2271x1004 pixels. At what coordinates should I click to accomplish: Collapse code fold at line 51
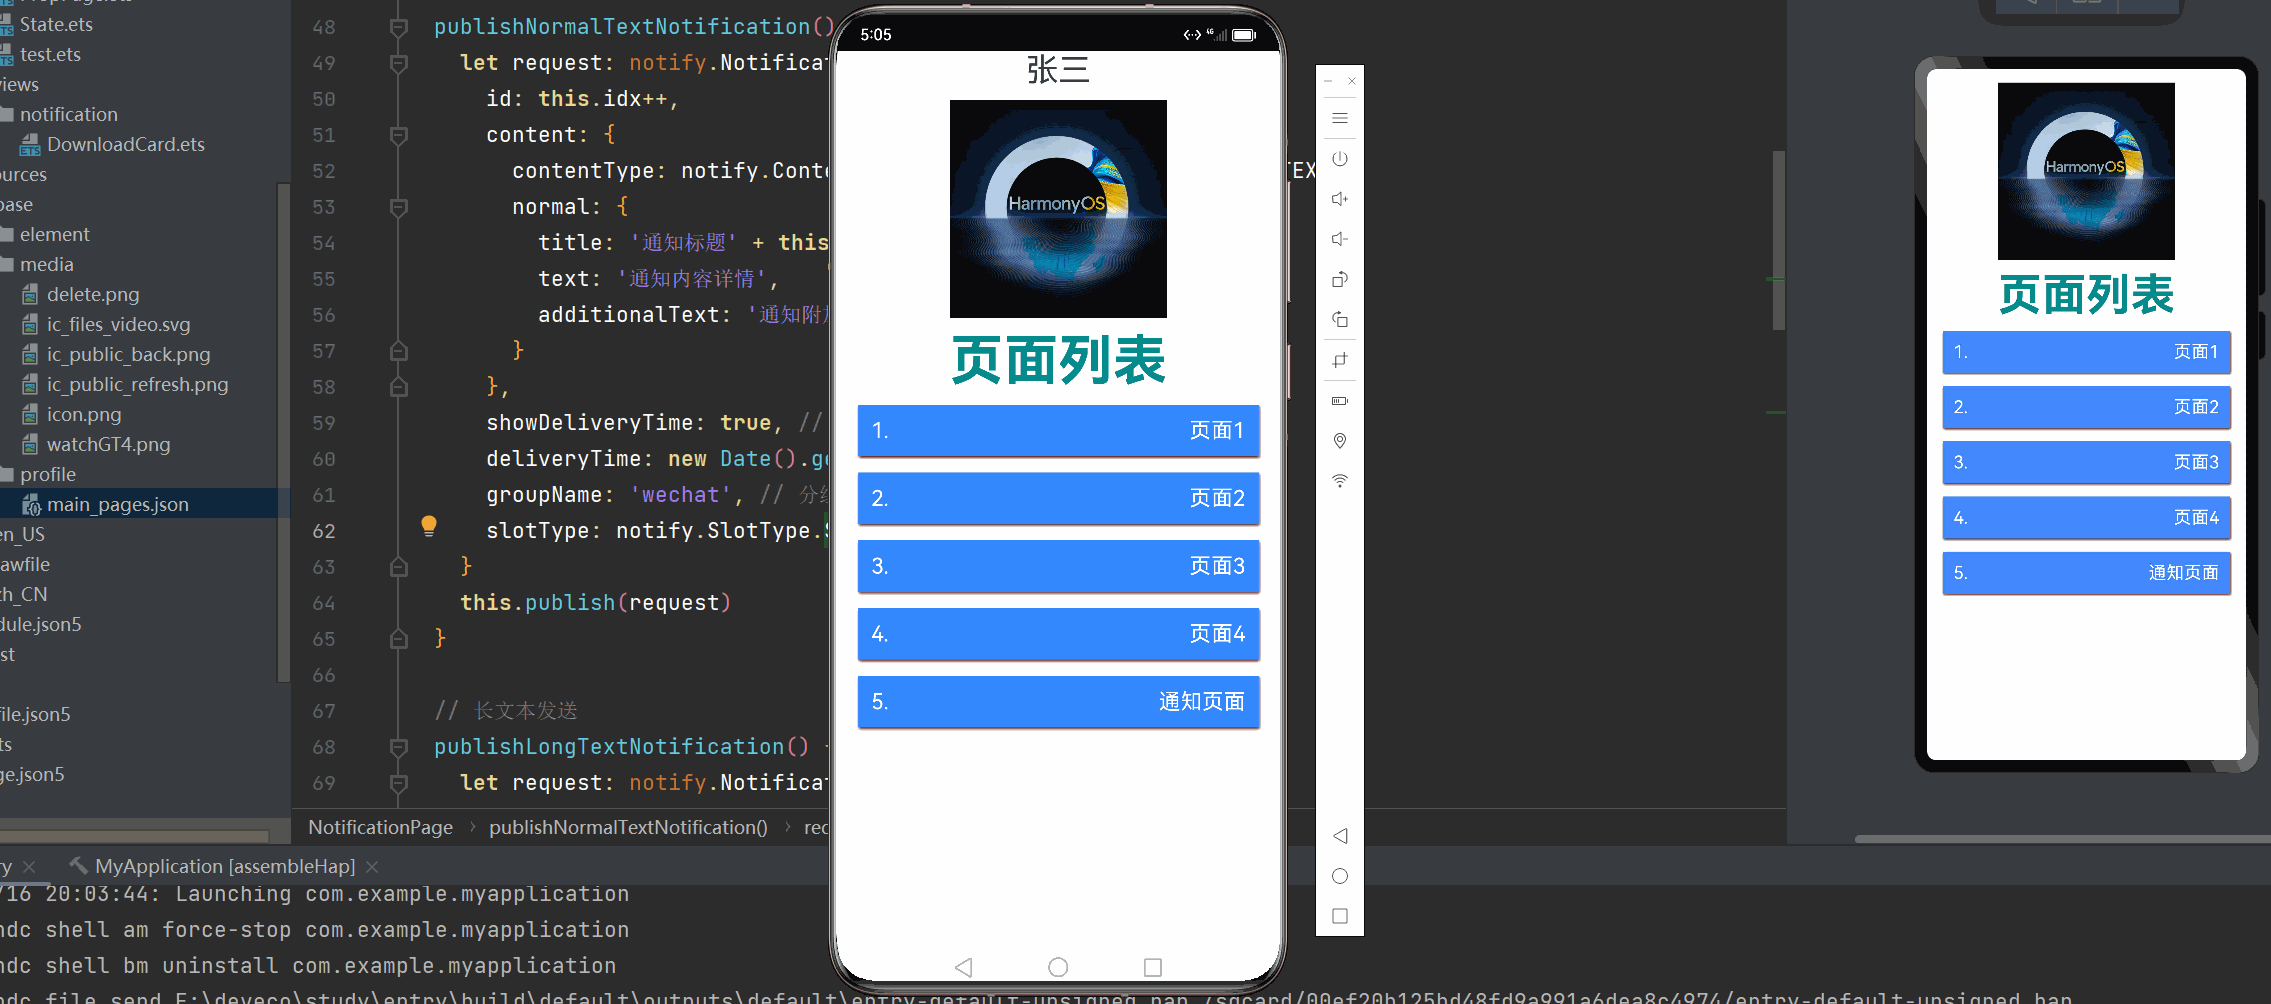point(398,135)
